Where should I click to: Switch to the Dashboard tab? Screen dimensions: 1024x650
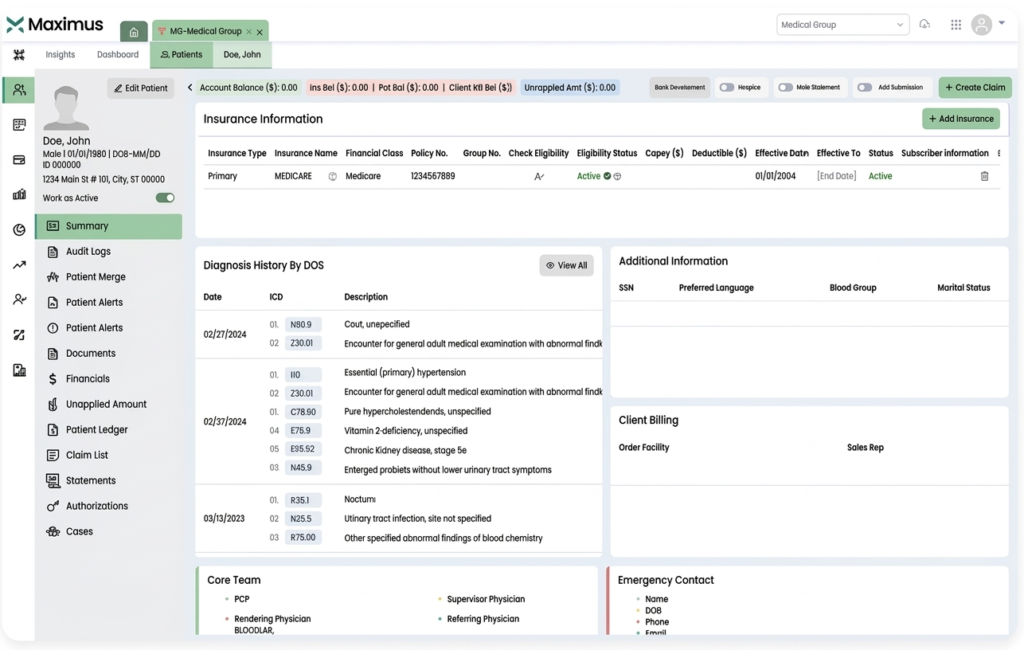(118, 55)
